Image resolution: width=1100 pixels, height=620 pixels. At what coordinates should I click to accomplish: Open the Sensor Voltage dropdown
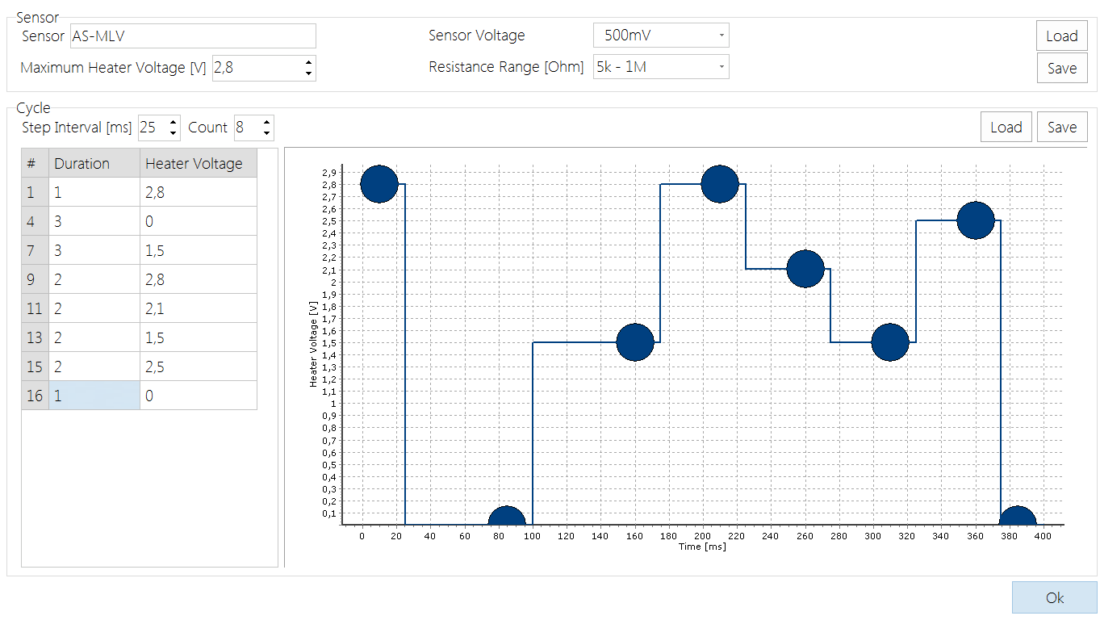[x=661, y=36]
